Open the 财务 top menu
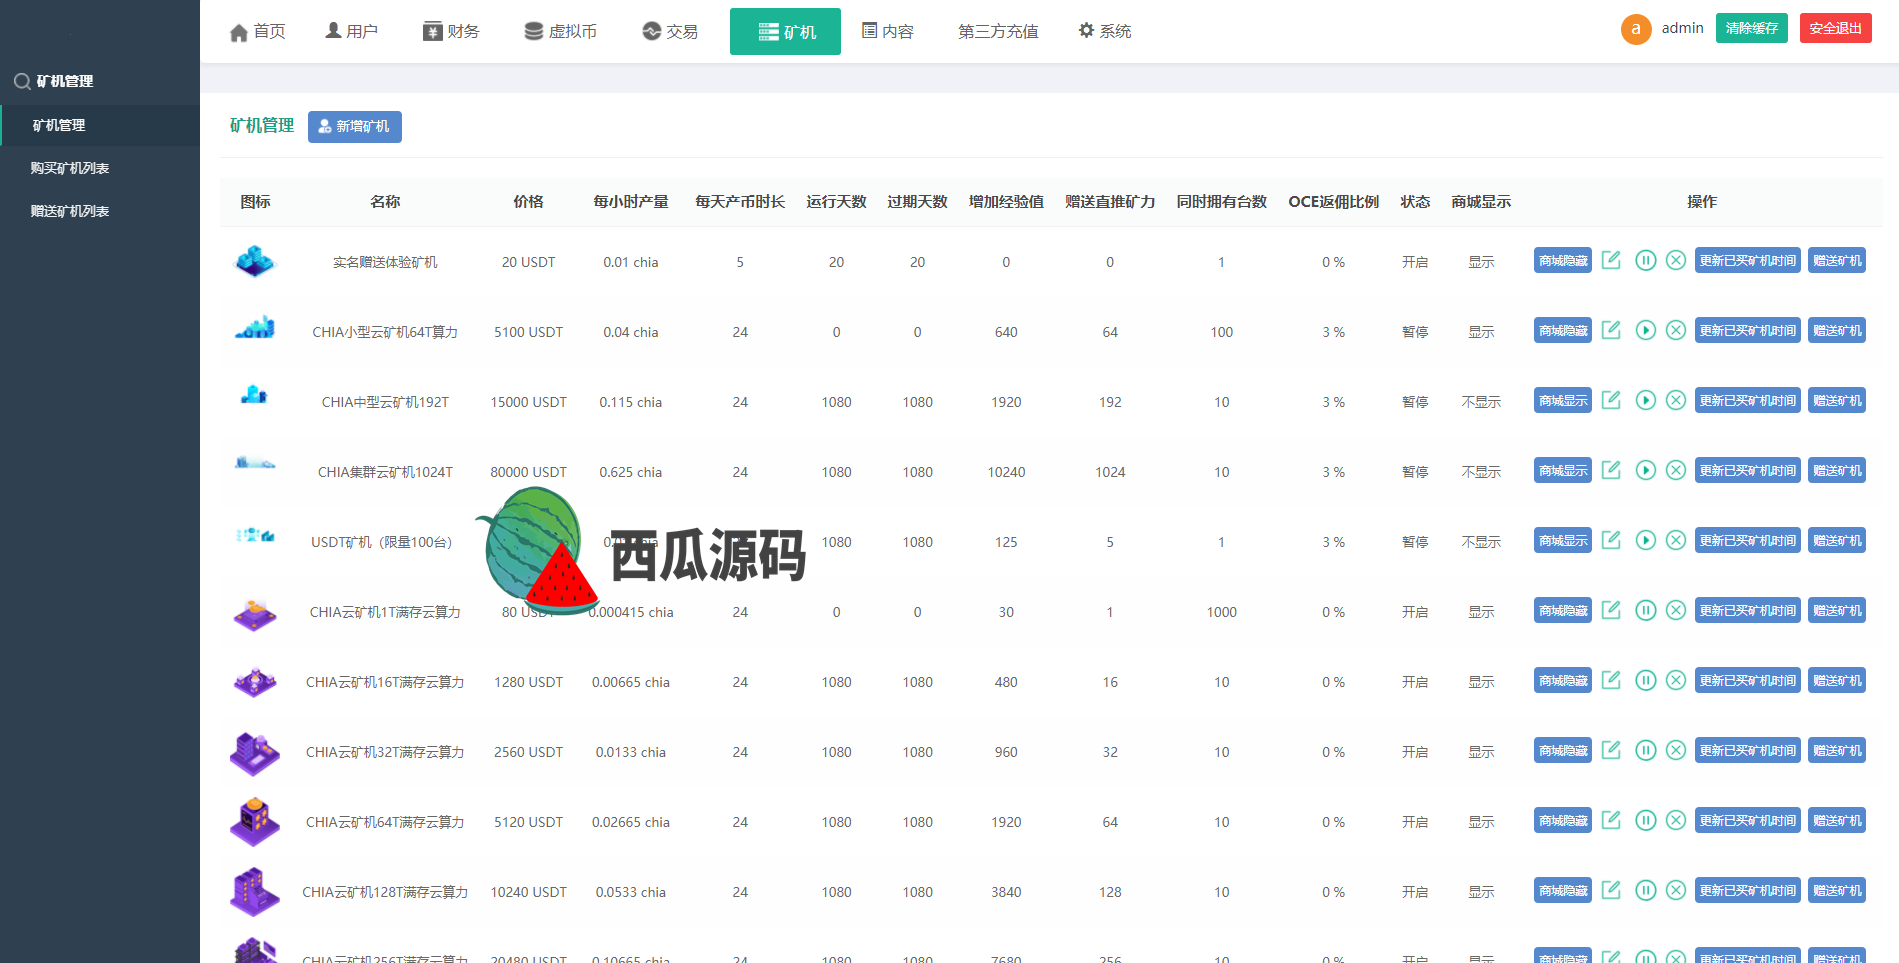Viewport: 1899px width, 963px height. pos(451,32)
